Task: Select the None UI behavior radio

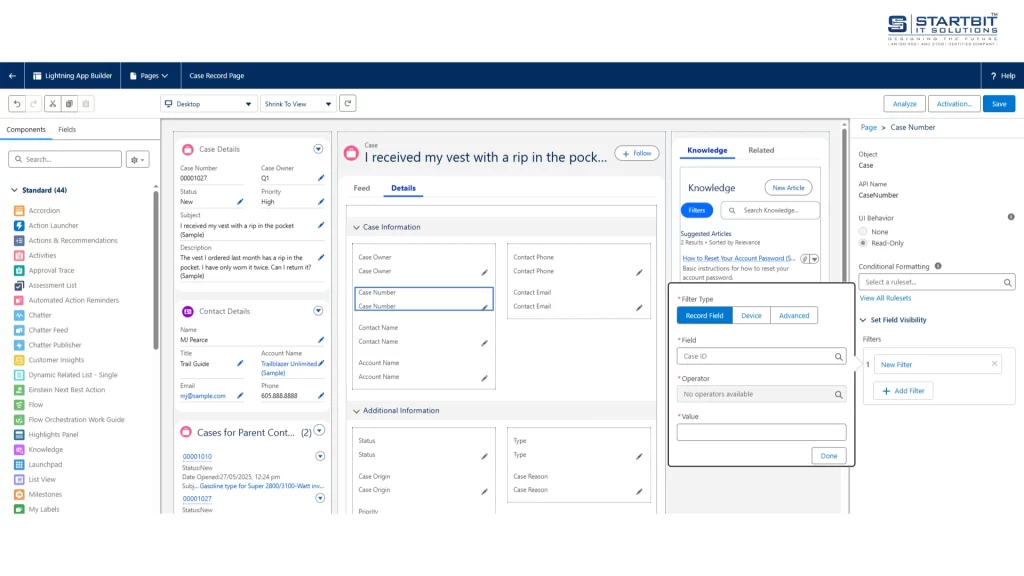Action: point(863,232)
